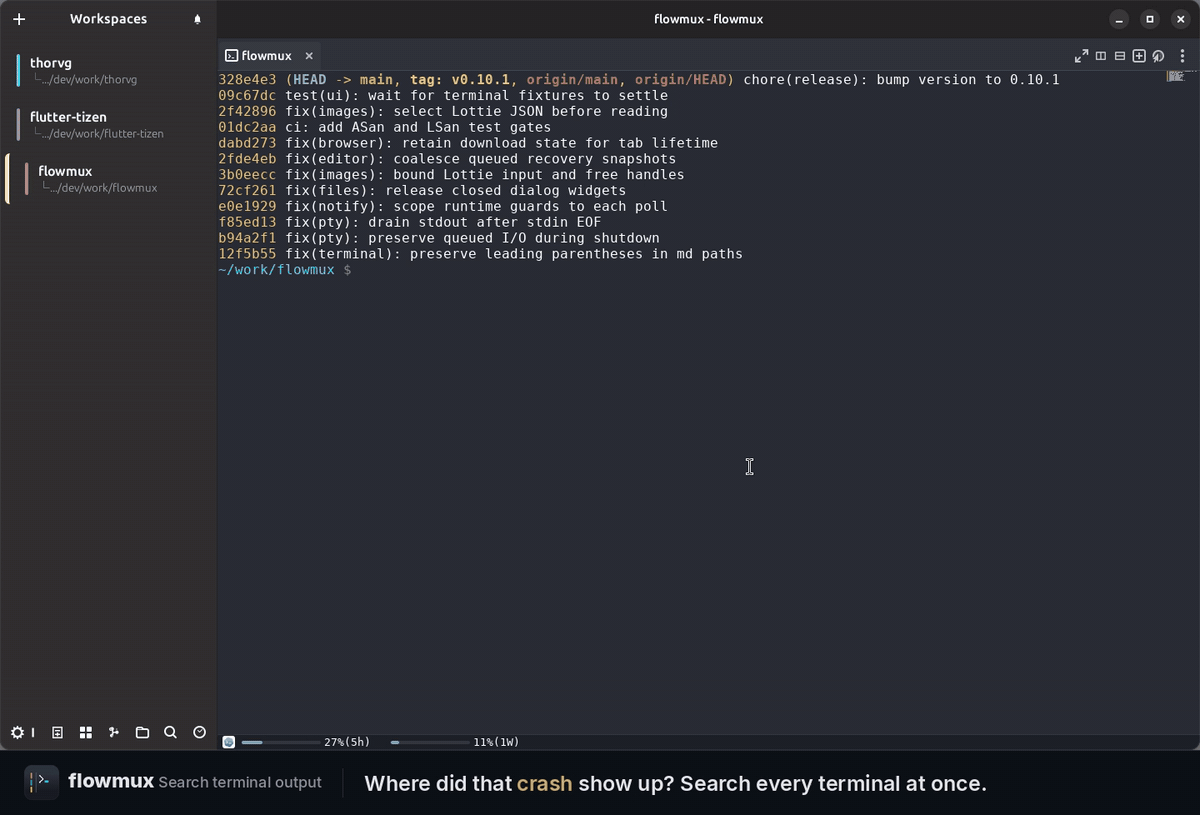Open the grid layout icon in sidebar
The height and width of the screenshot is (815, 1200).
pyautogui.click(x=86, y=733)
